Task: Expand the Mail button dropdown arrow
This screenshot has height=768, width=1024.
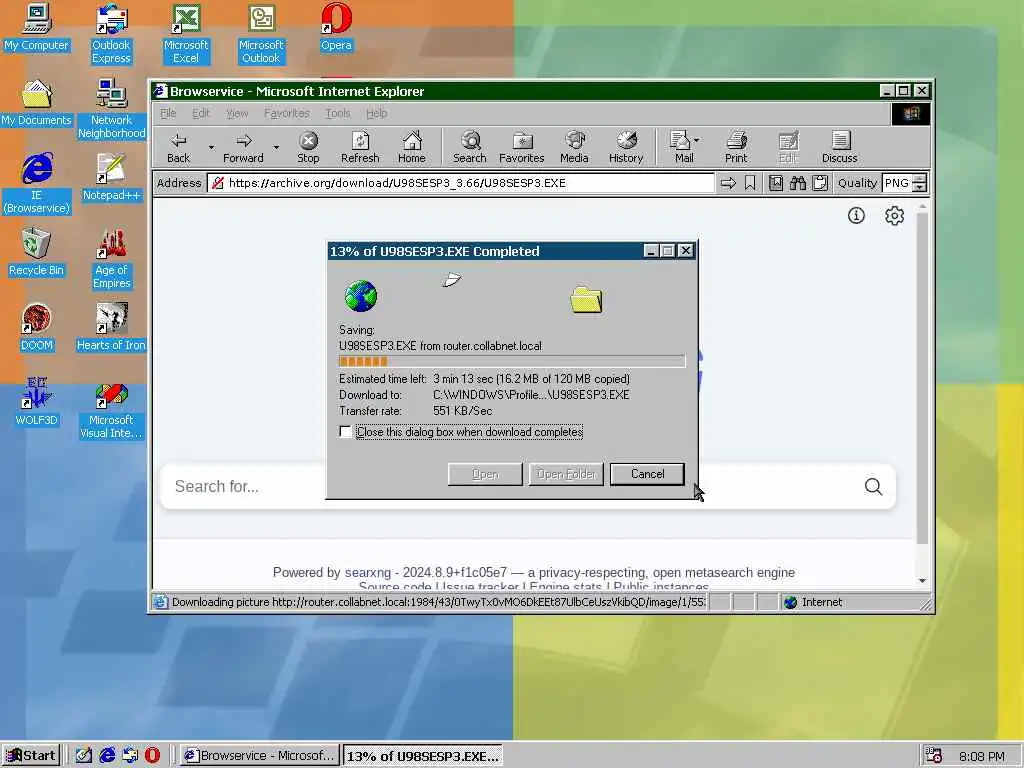Action: point(697,140)
